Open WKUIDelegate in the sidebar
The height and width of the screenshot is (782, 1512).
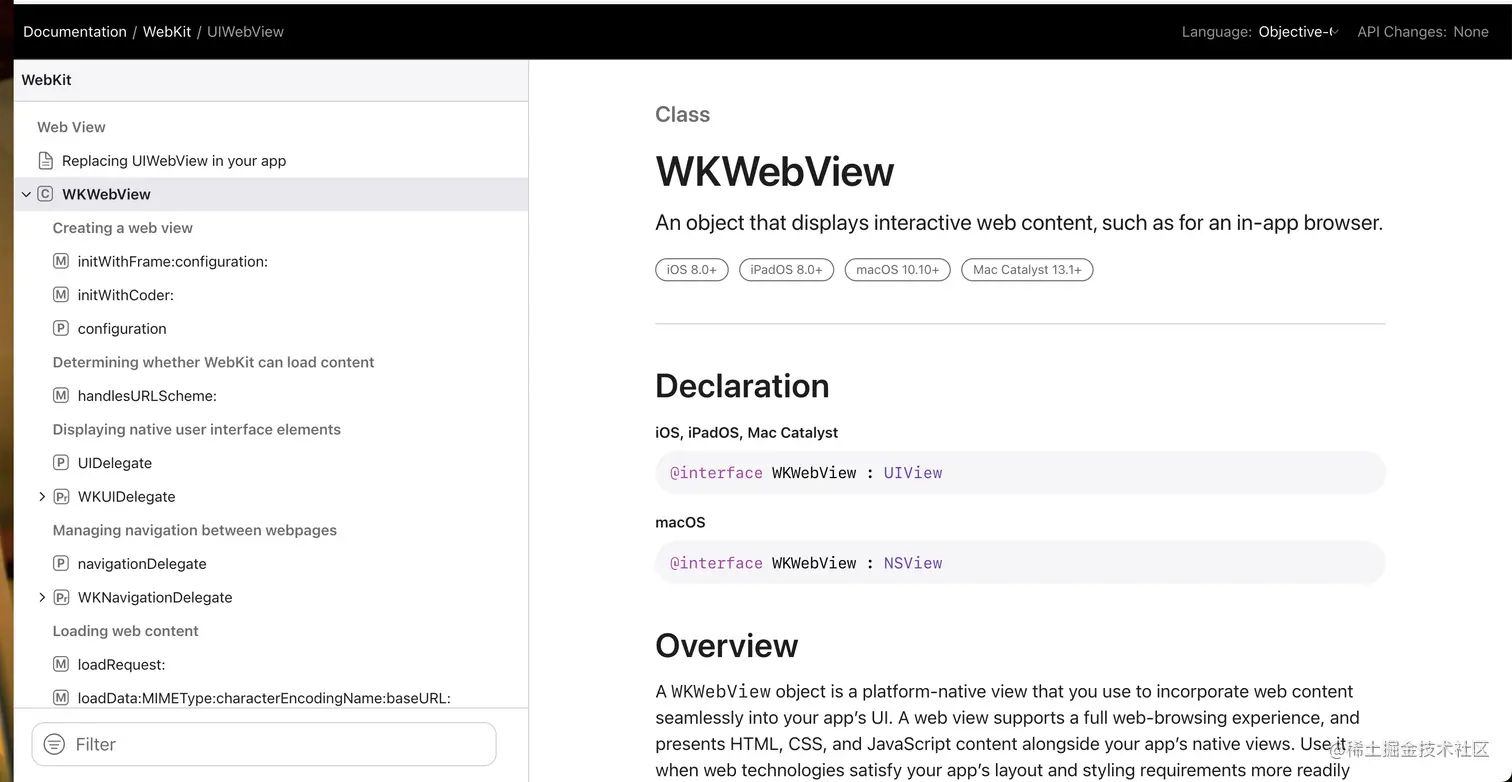(x=126, y=496)
